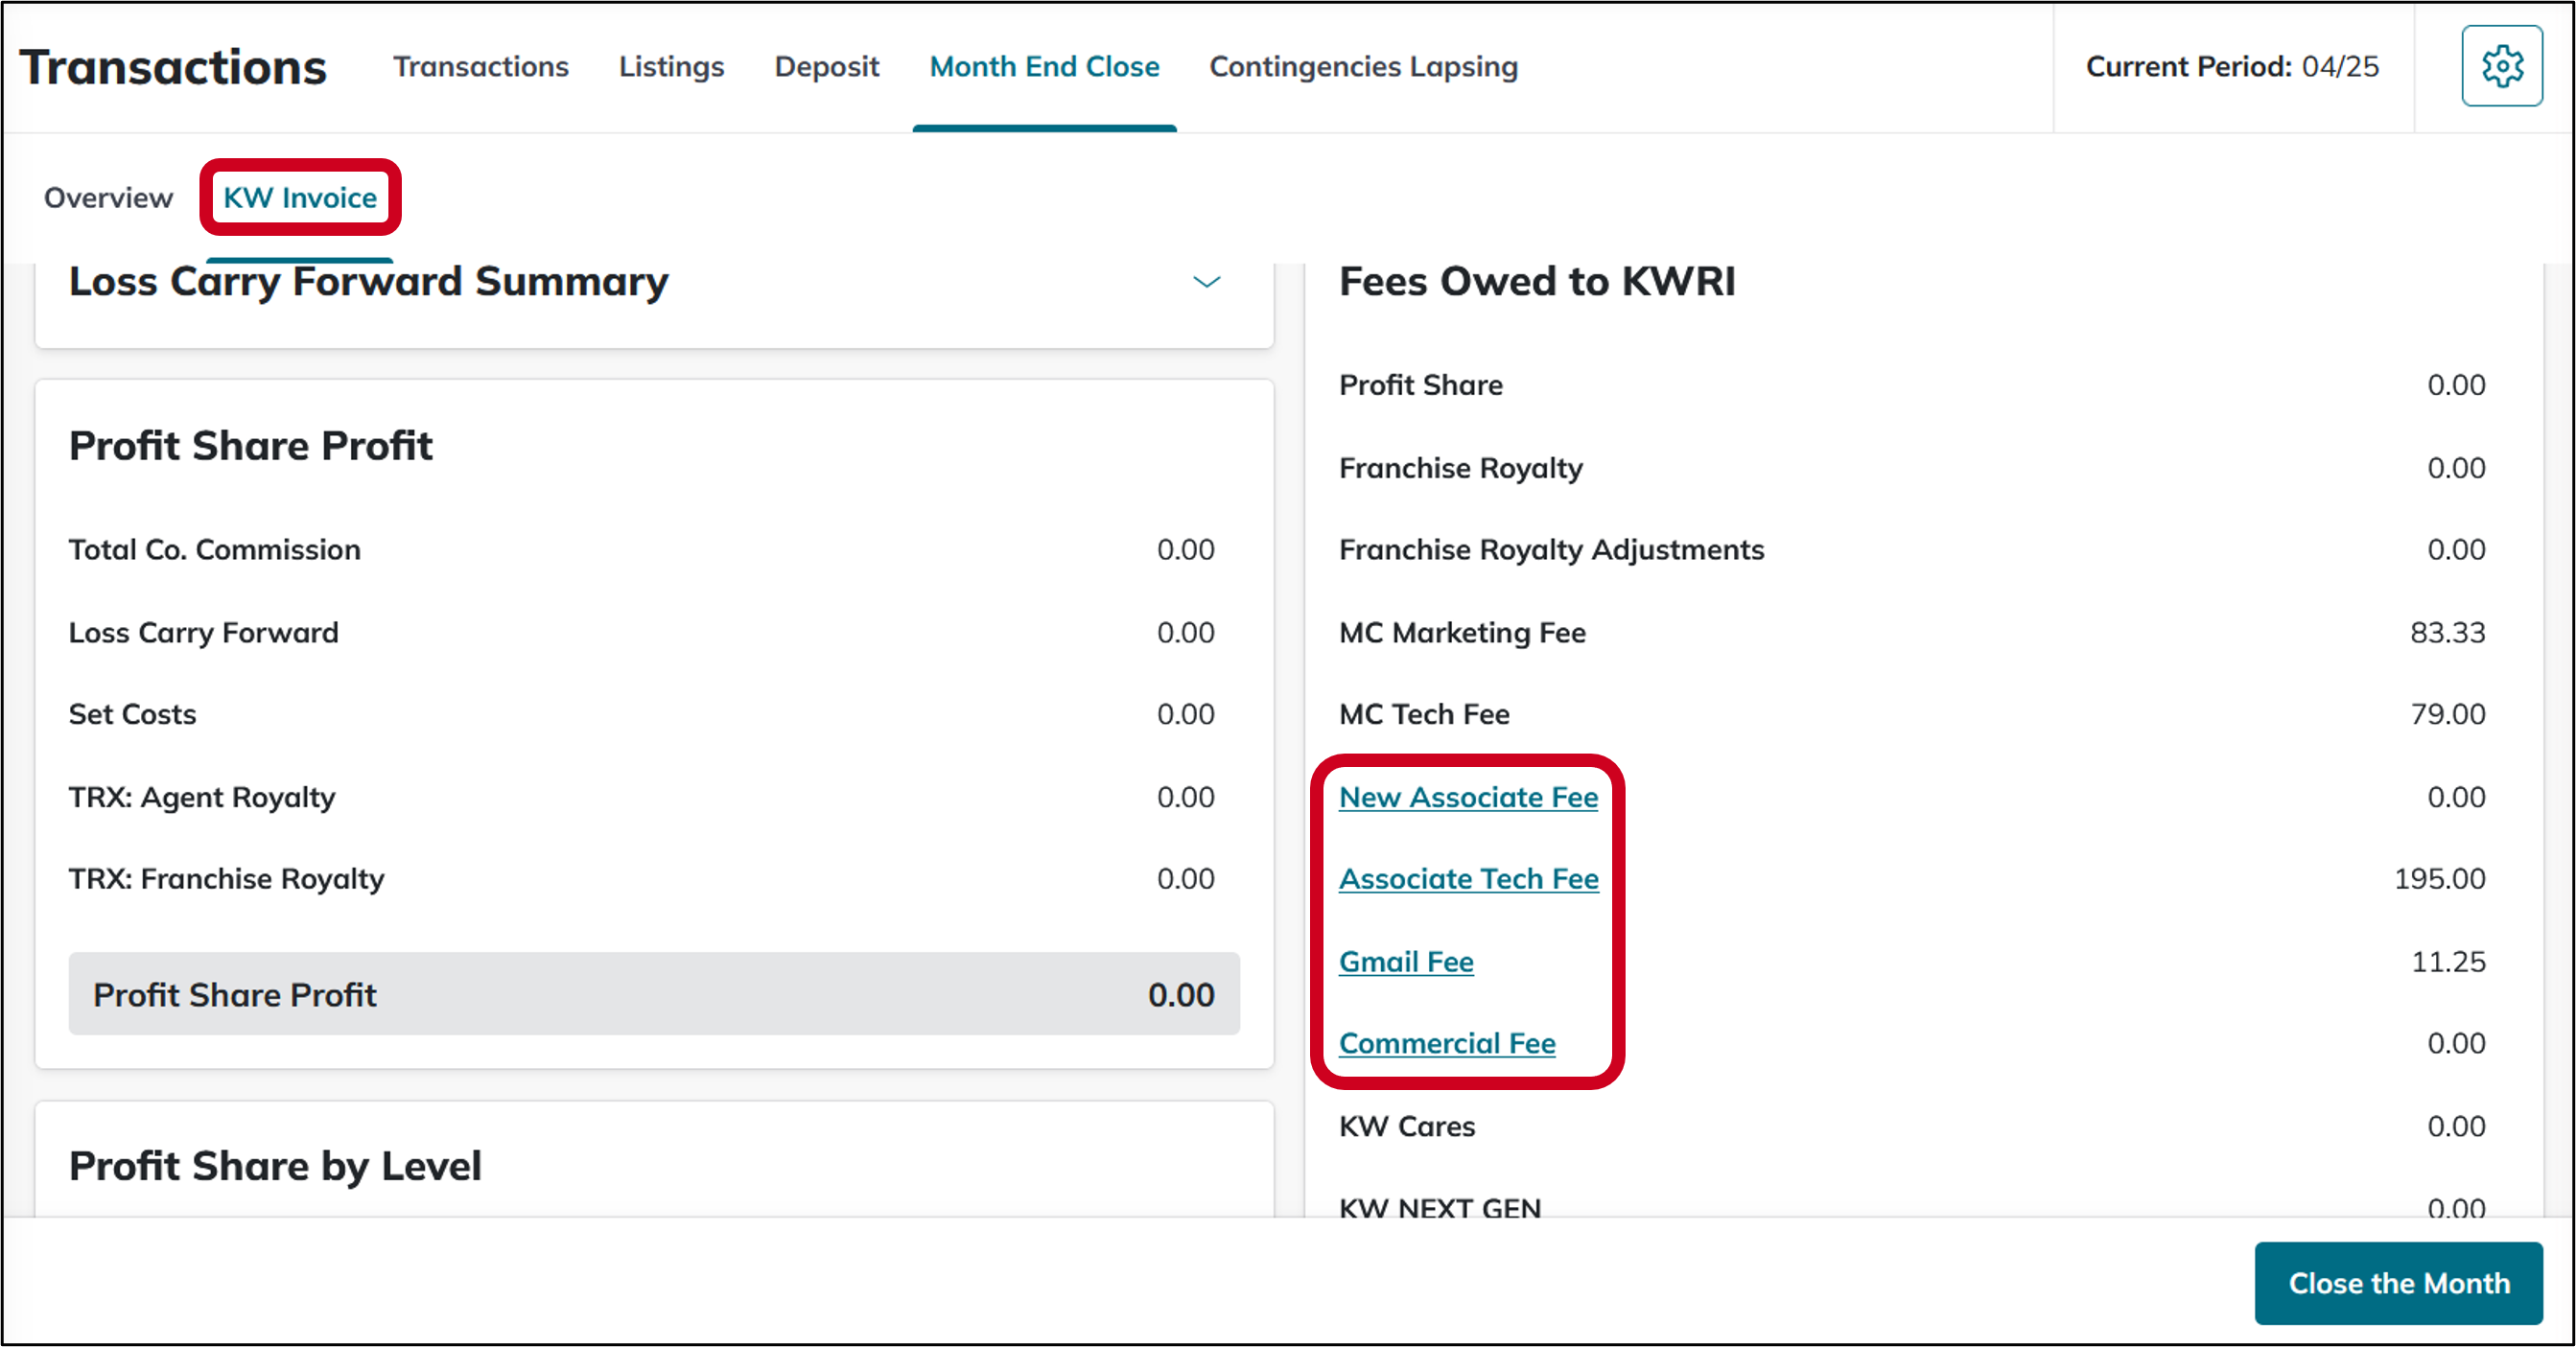
Task: Go to the Deposit tab
Action: point(827,67)
